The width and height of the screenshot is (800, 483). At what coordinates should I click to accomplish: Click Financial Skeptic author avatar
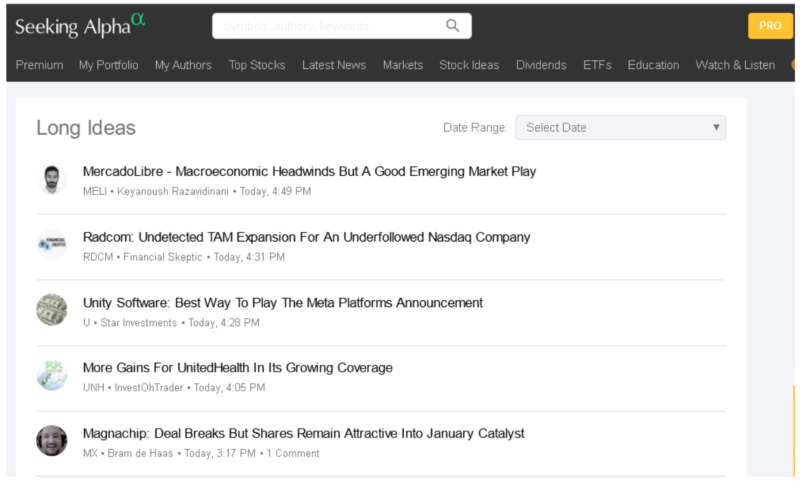(x=52, y=244)
